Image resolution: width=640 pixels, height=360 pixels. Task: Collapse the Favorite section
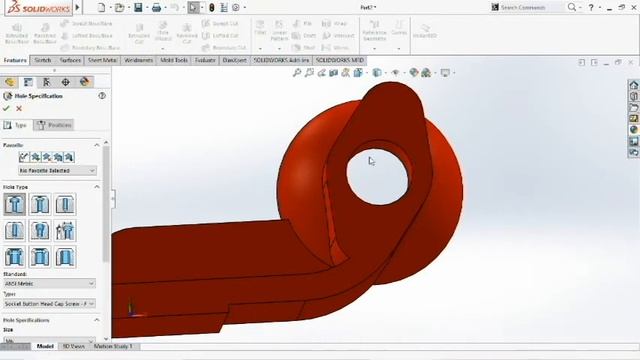97,145
